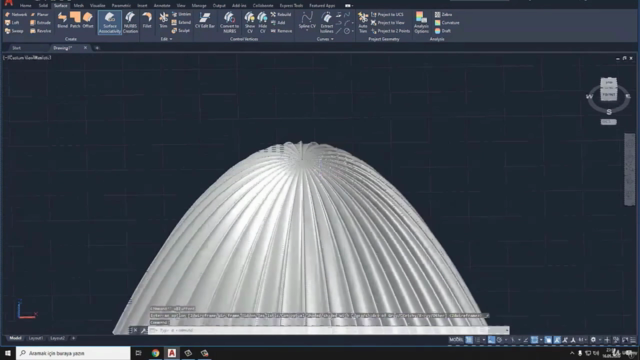Click the Sculpt tool
640x360 pixels.
point(181,31)
